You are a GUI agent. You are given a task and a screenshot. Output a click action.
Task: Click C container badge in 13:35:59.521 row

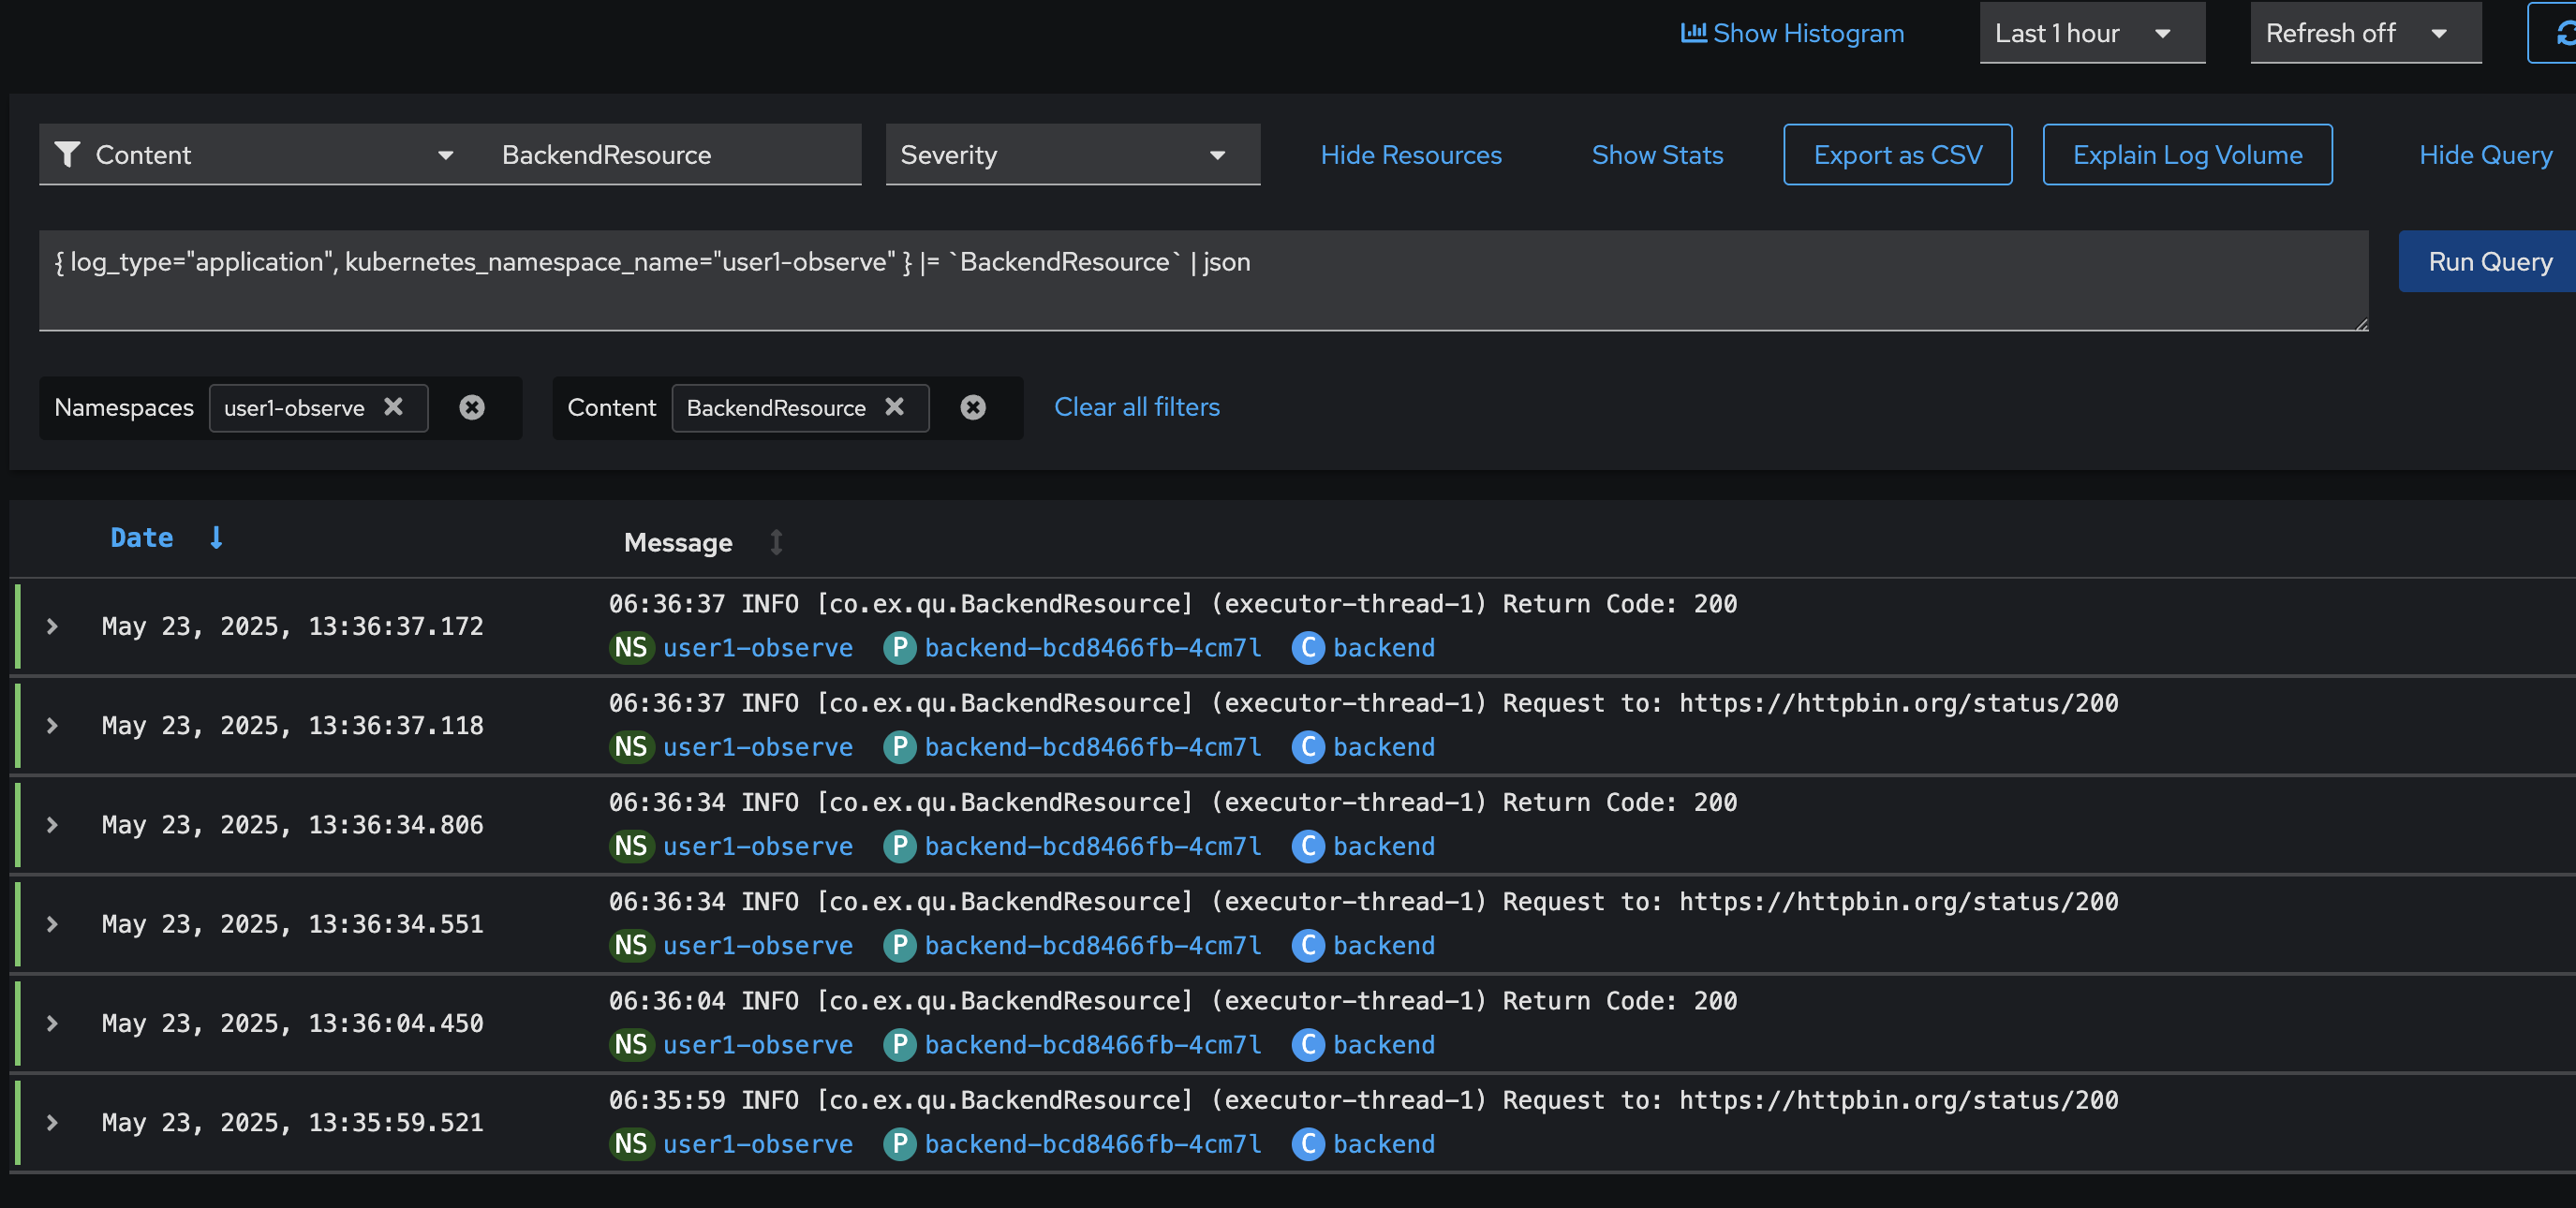tap(1308, 1144)
